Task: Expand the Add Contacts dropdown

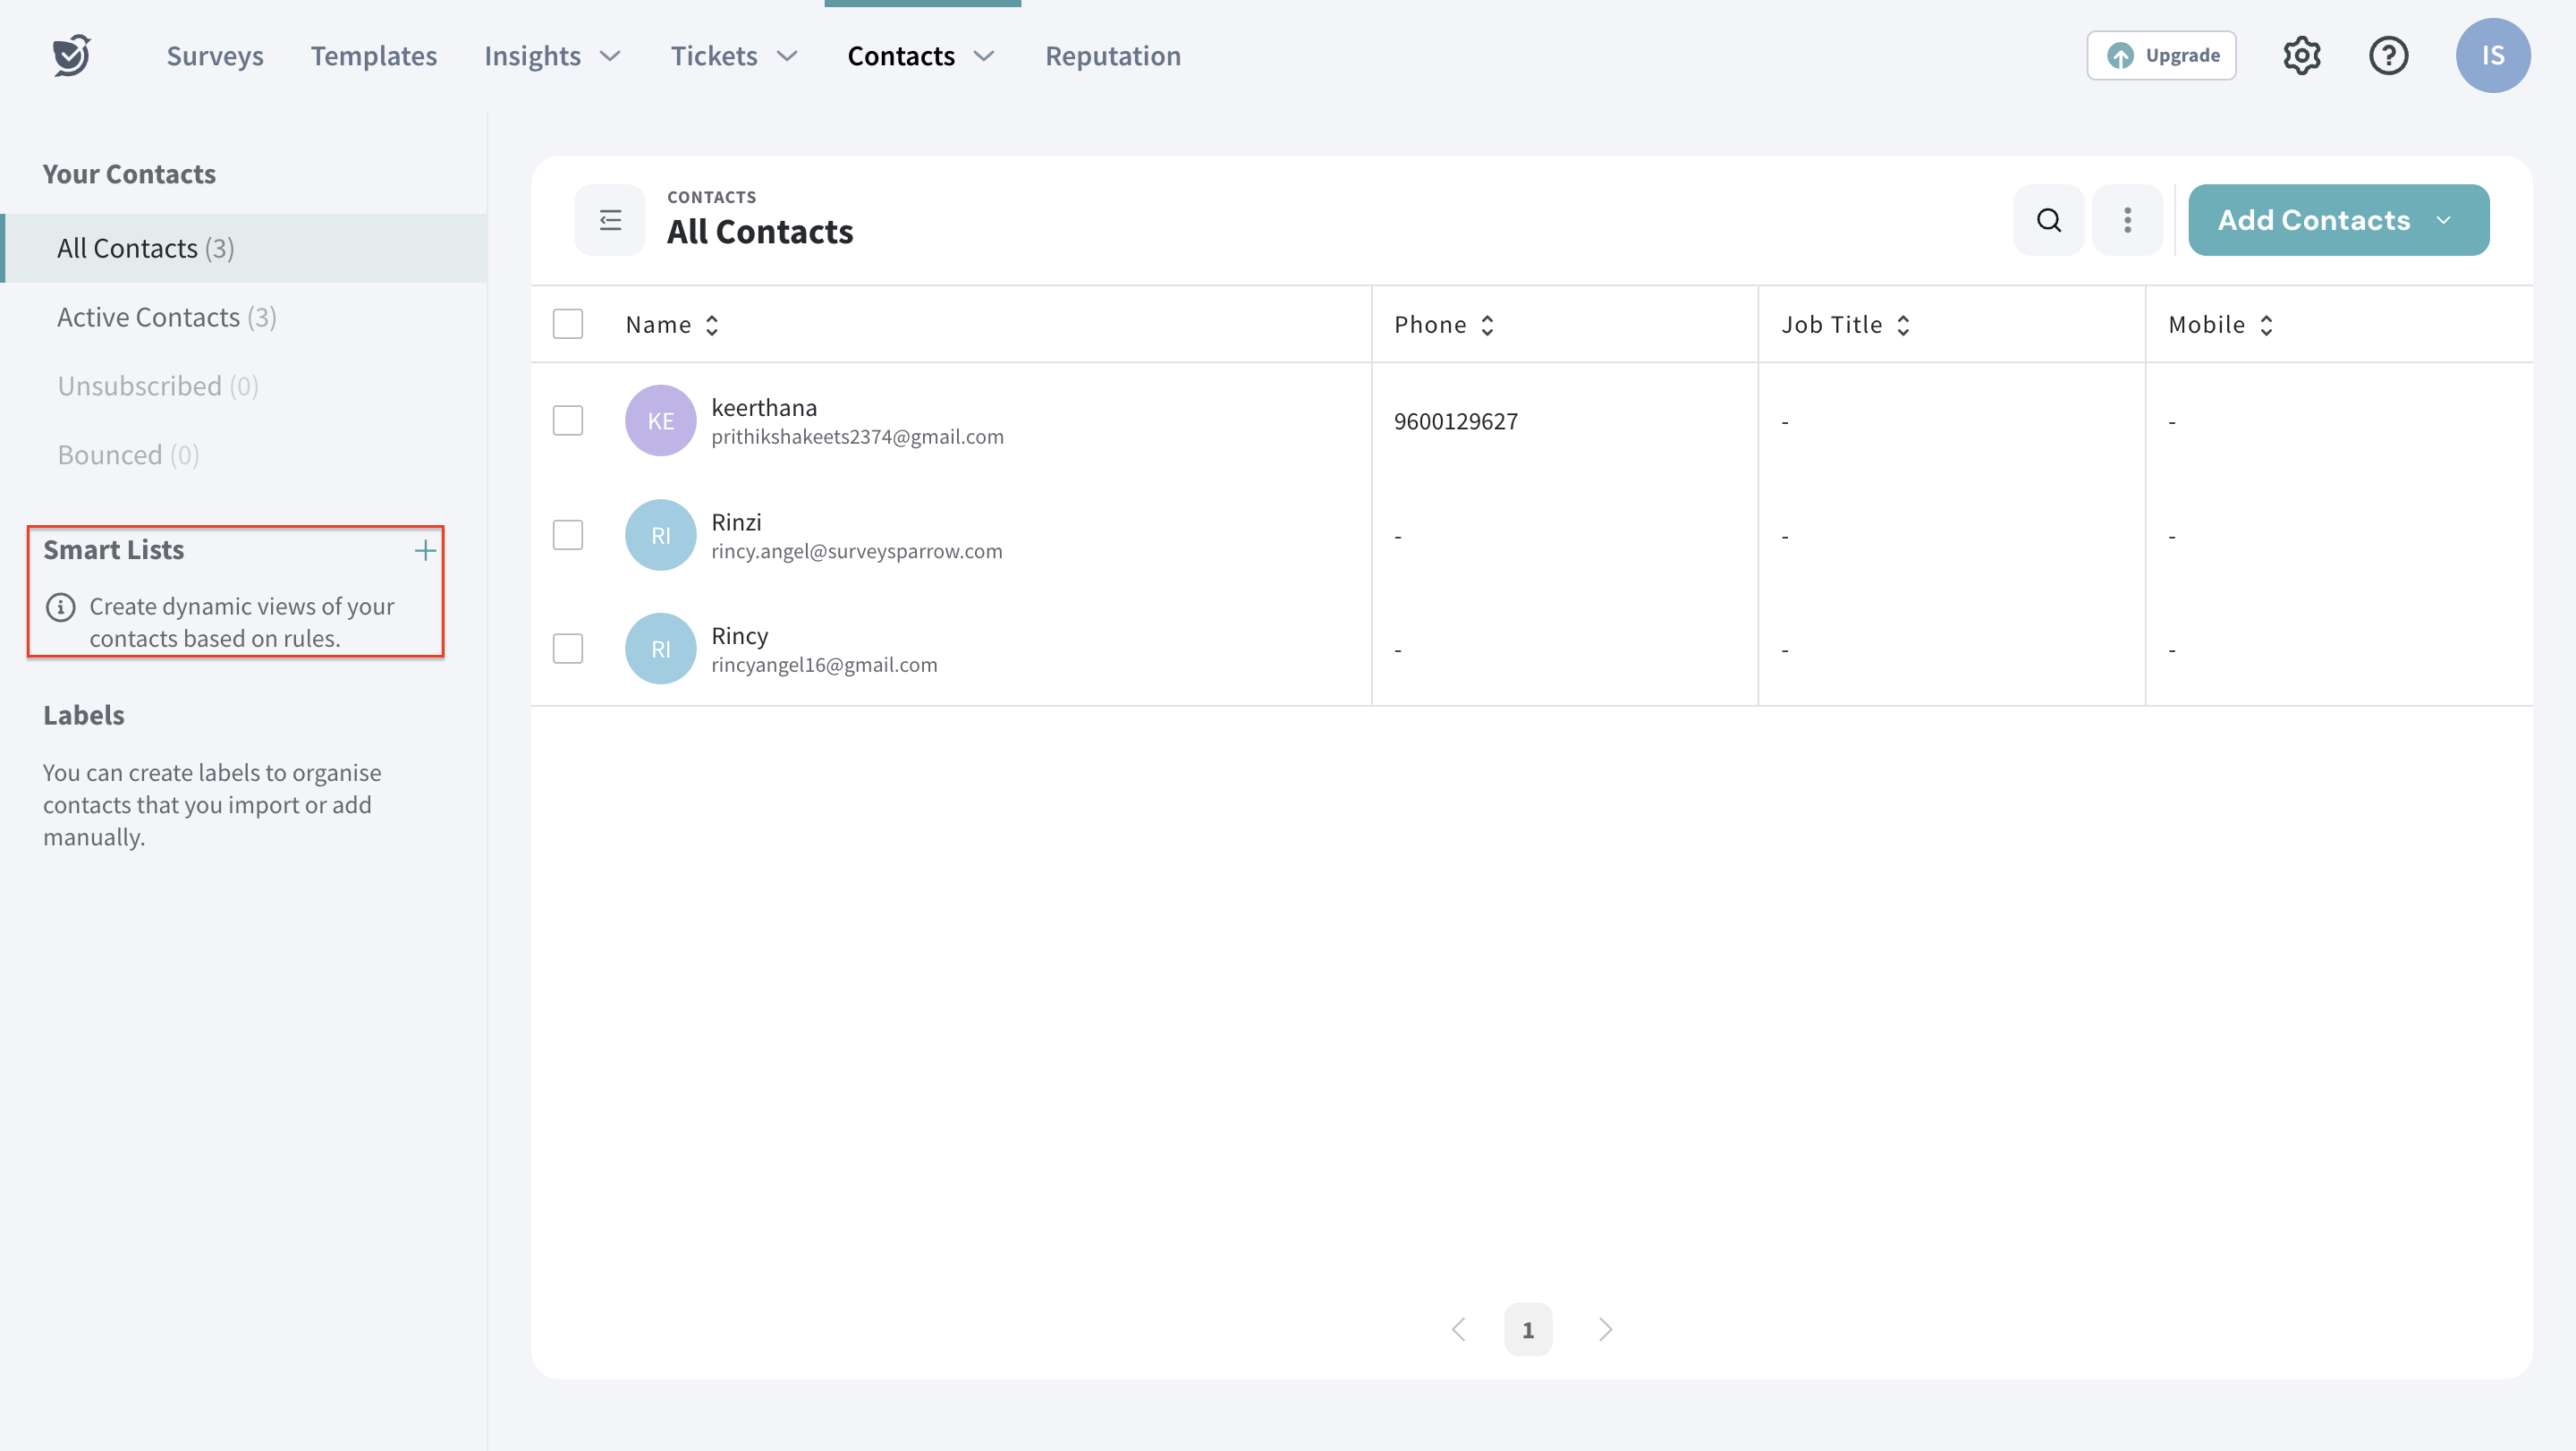Action: coord(2443,220)
